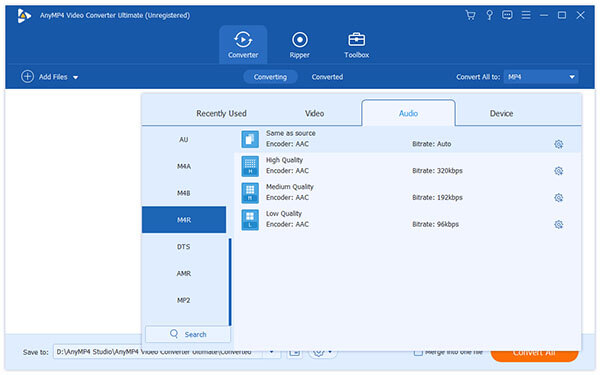600x375 pixels.
Task: Switch to the Converter module
Action: click(x=243, y=45)
